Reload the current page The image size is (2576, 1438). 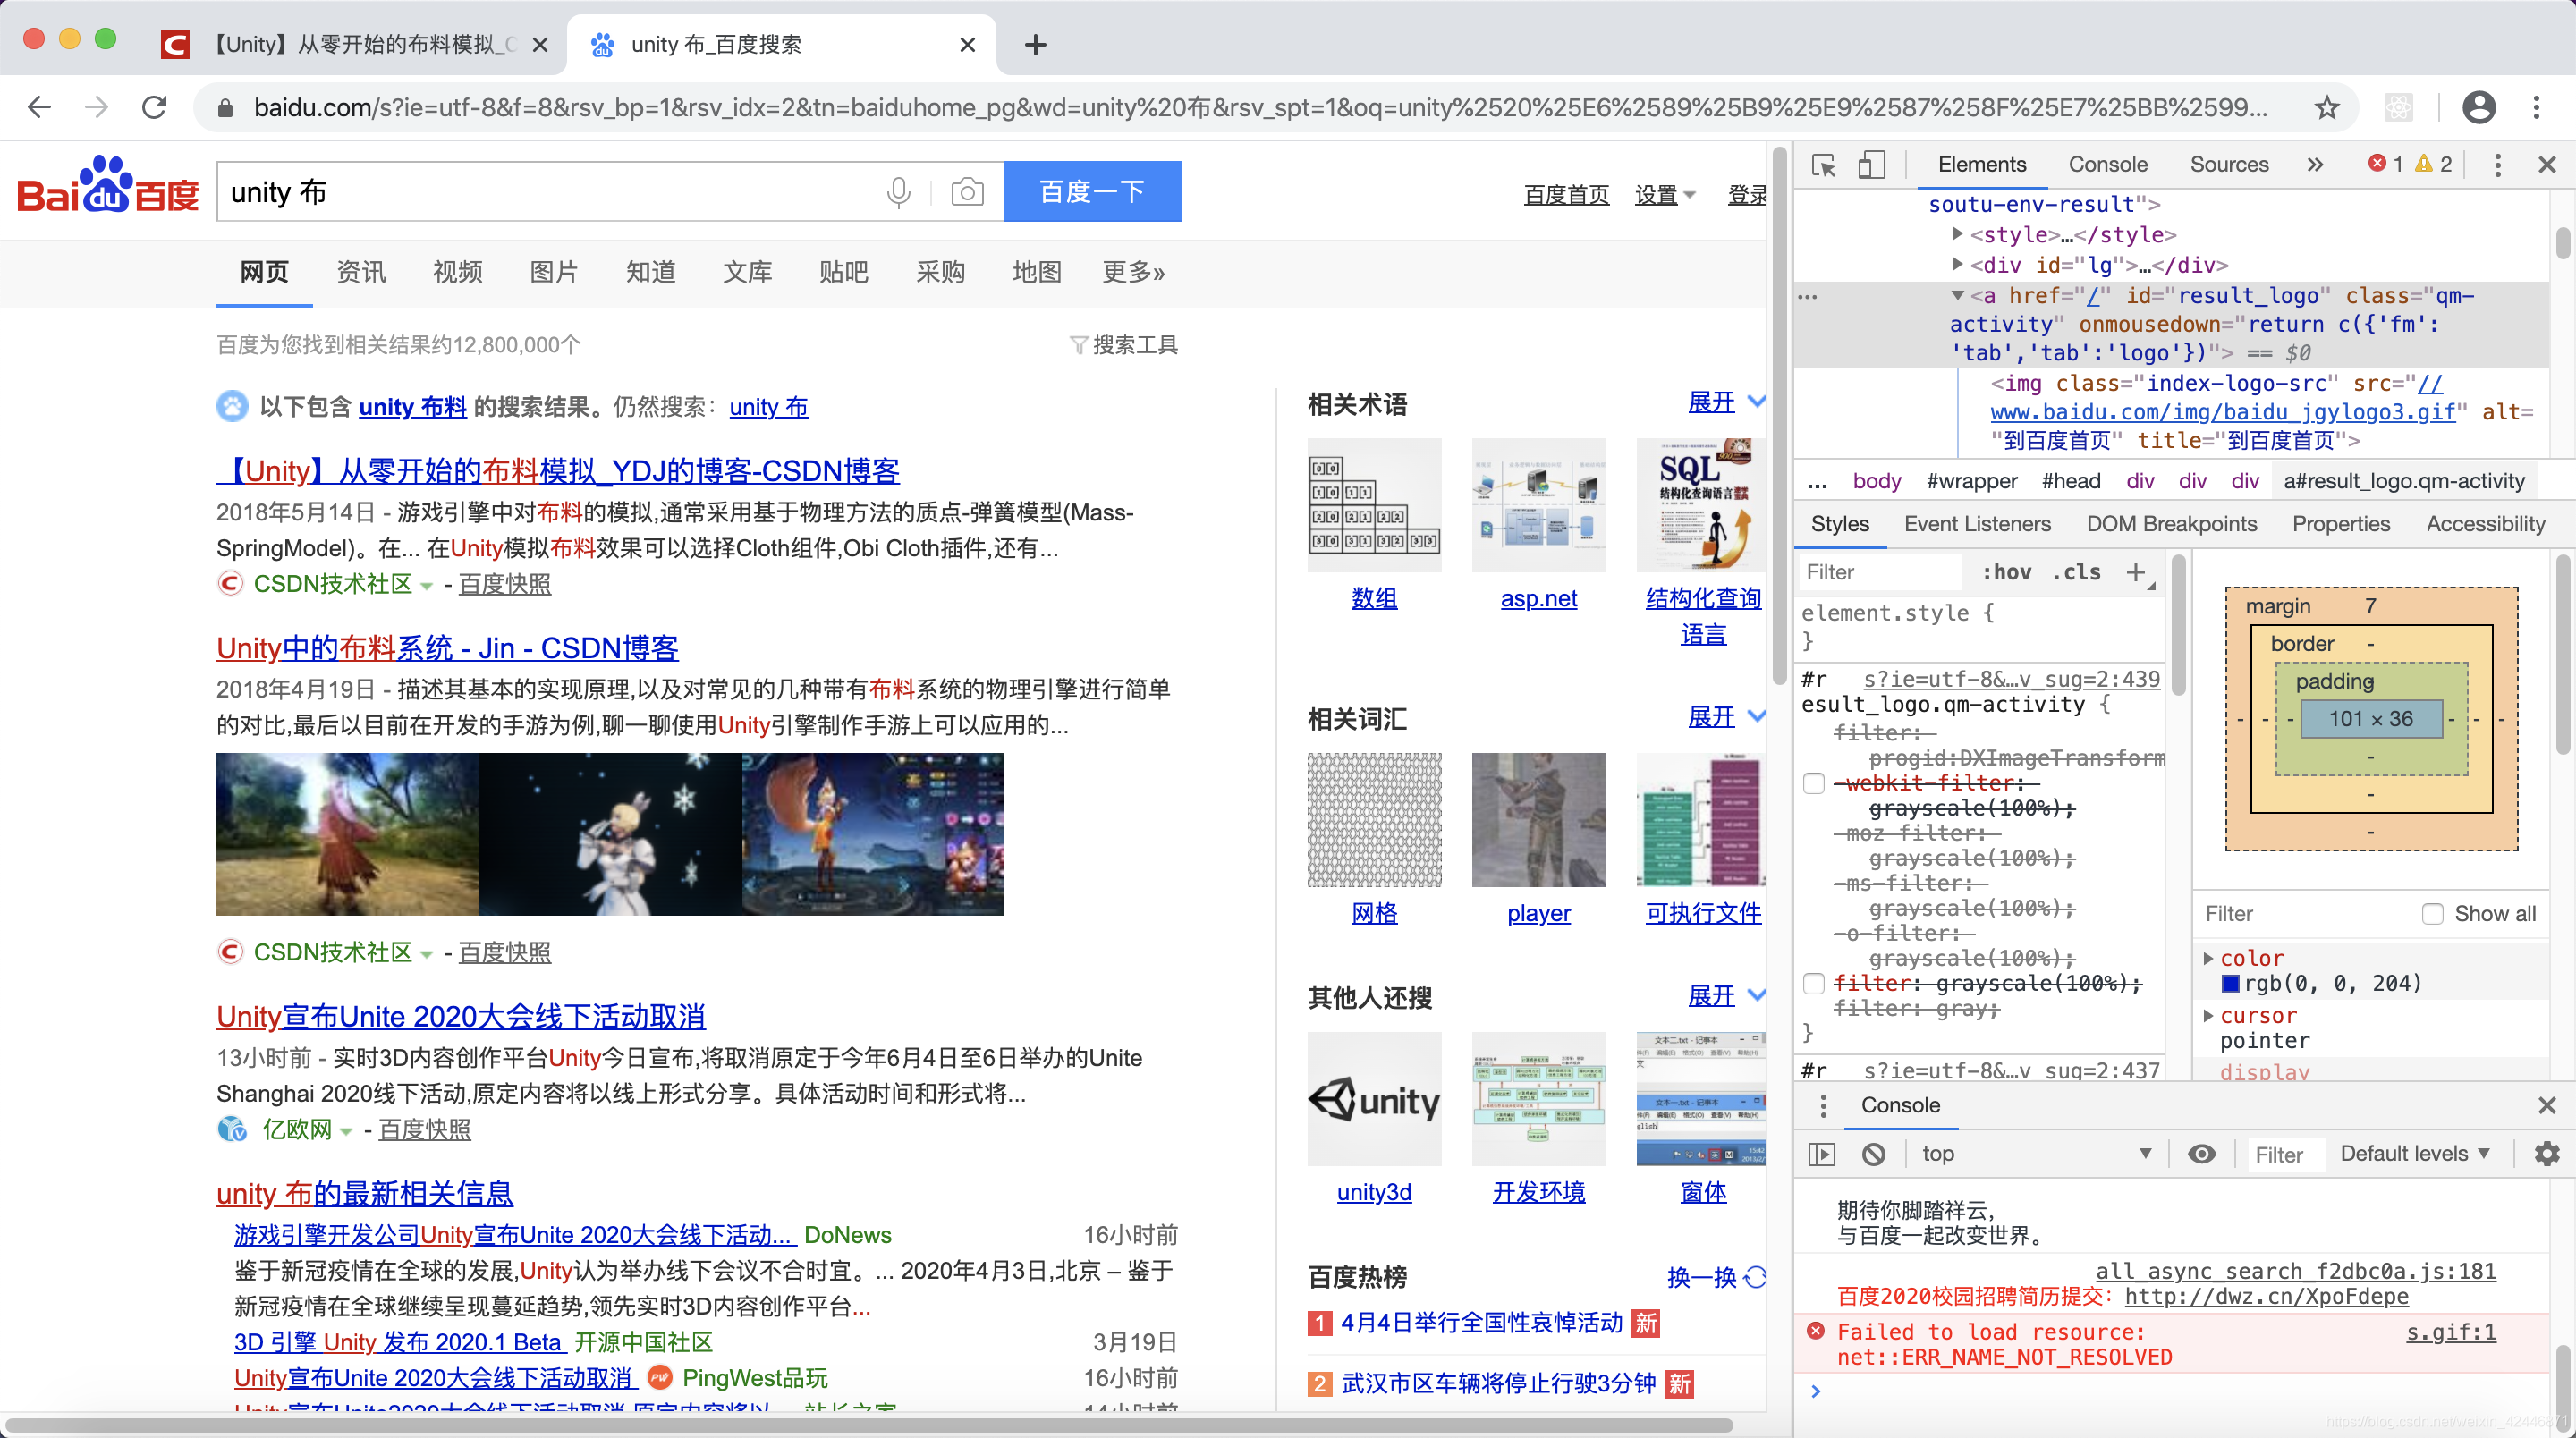coord(154,107)
